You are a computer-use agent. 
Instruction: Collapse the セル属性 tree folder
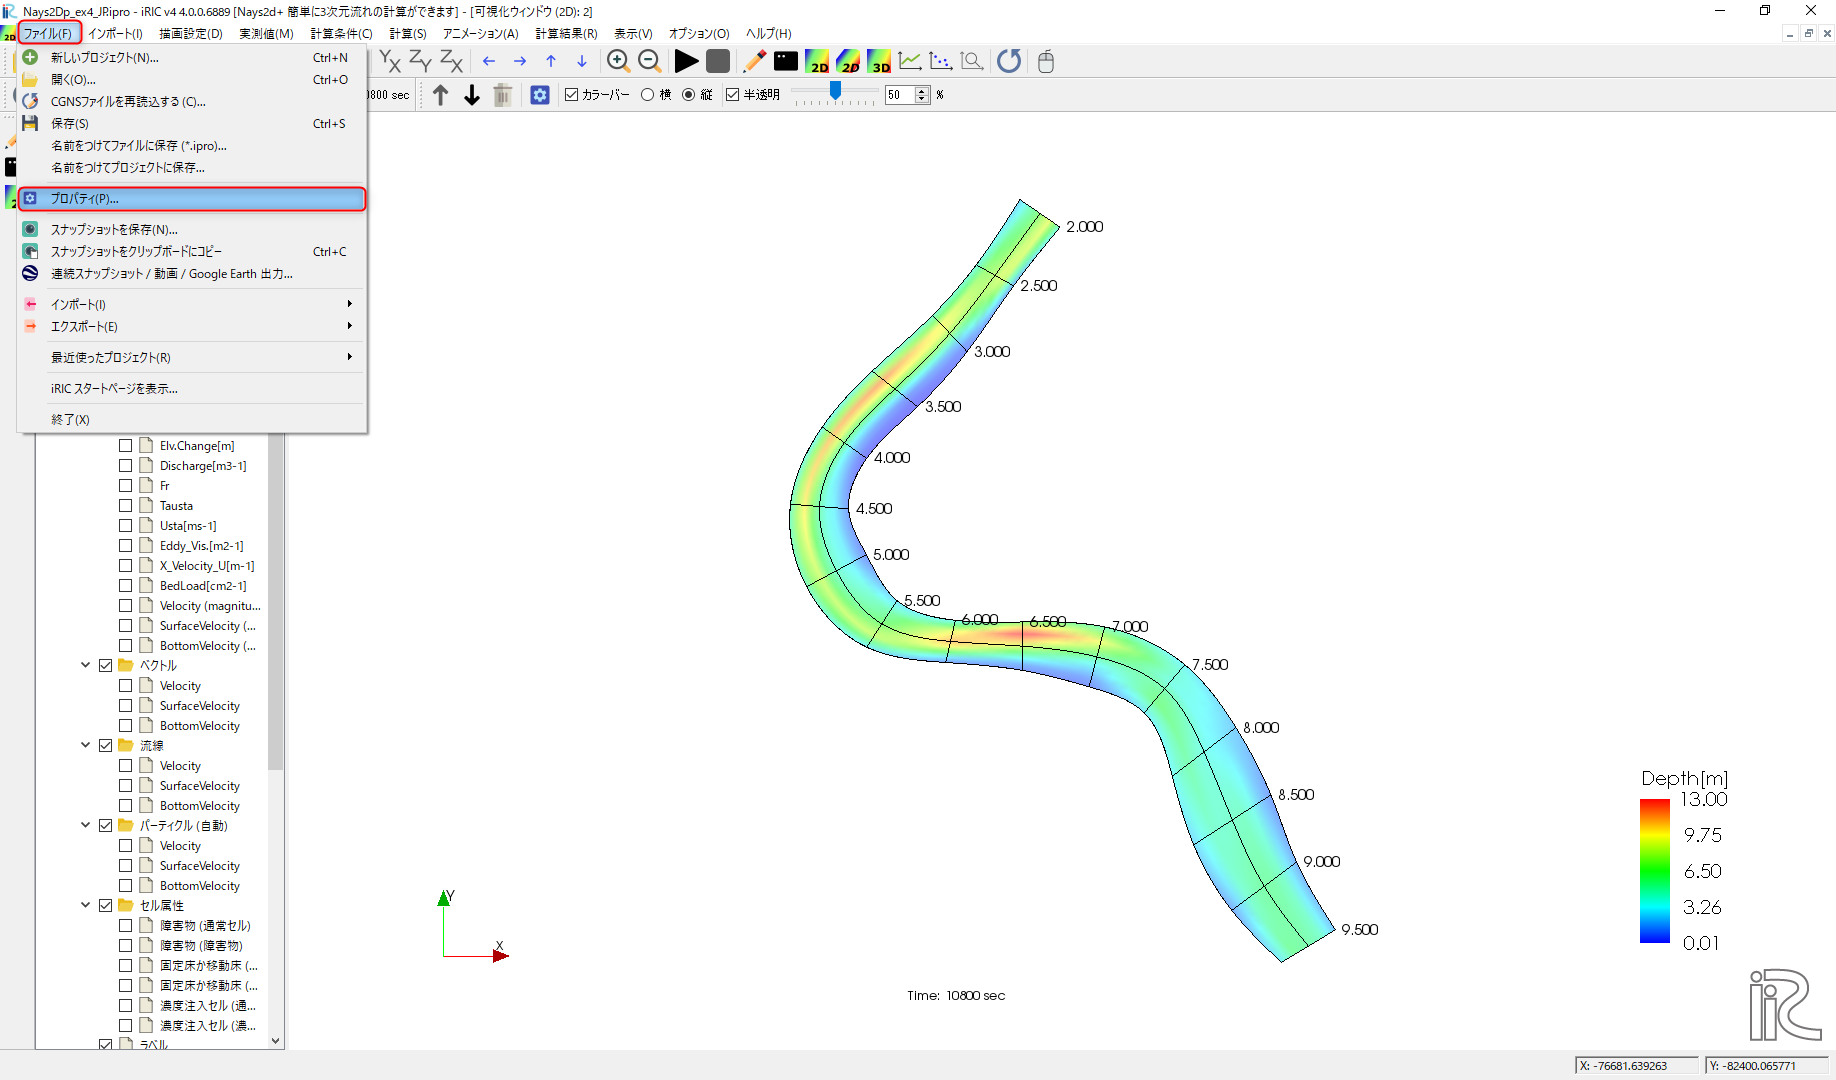pos(86,905)
